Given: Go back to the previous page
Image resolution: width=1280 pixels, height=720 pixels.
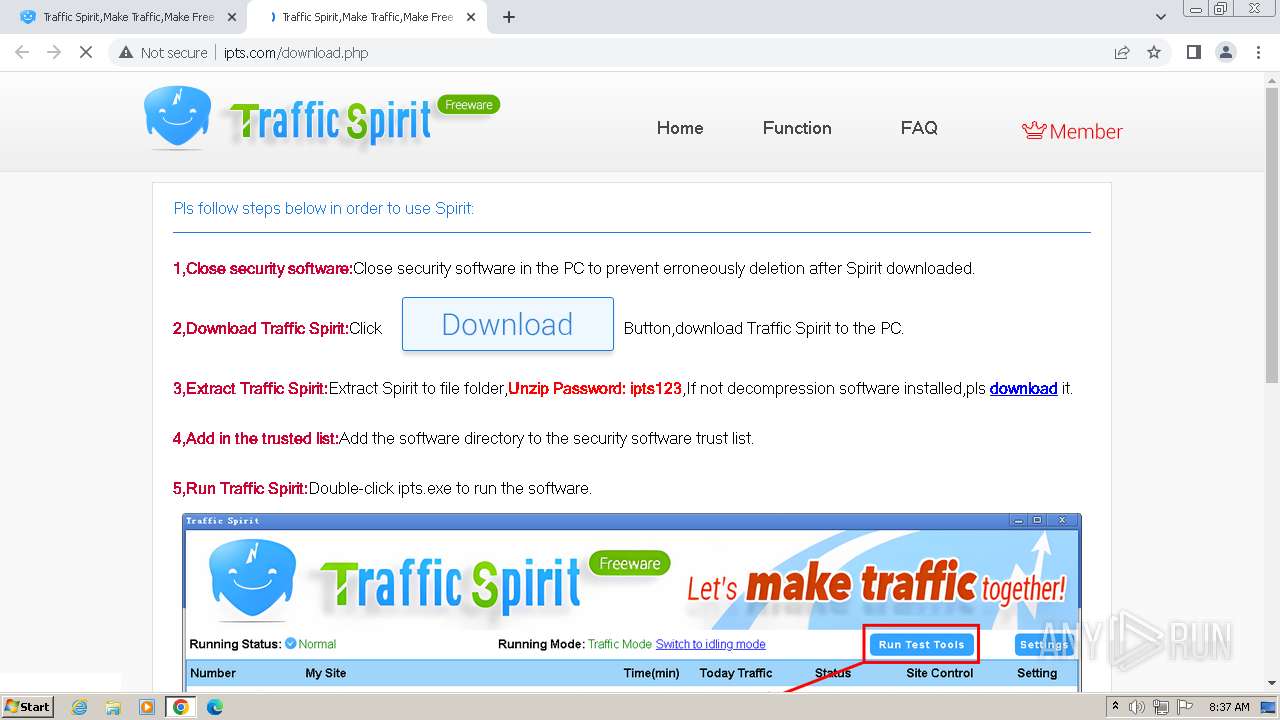Looking at the screenshot, I should coord(22,53).
